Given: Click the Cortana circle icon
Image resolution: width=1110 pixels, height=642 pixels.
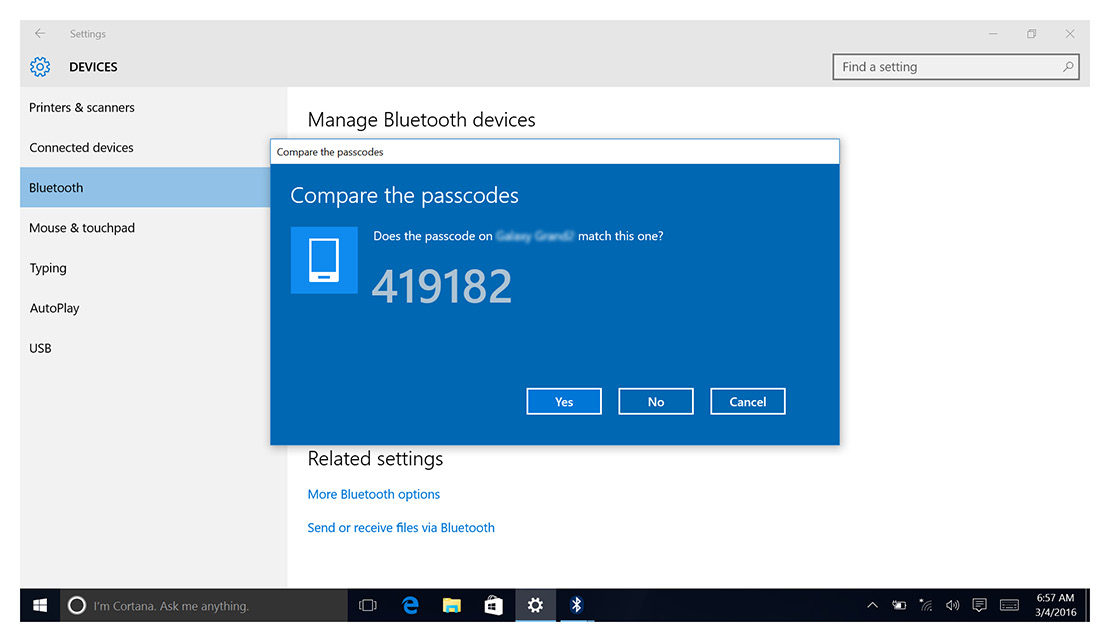Looking at the screenshot, I should tap(76, 605).
